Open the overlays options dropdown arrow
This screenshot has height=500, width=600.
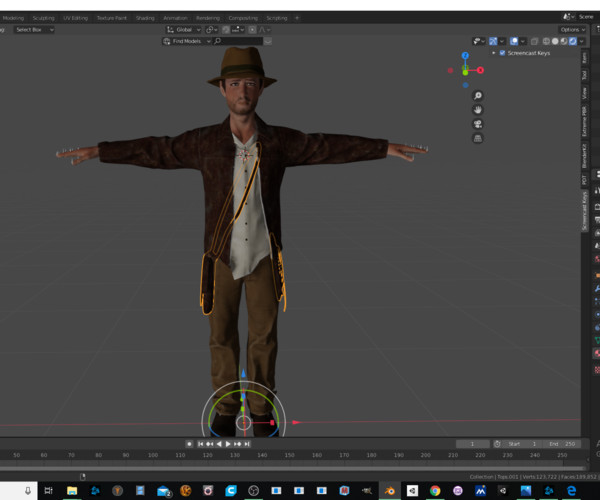coord(523,41)
